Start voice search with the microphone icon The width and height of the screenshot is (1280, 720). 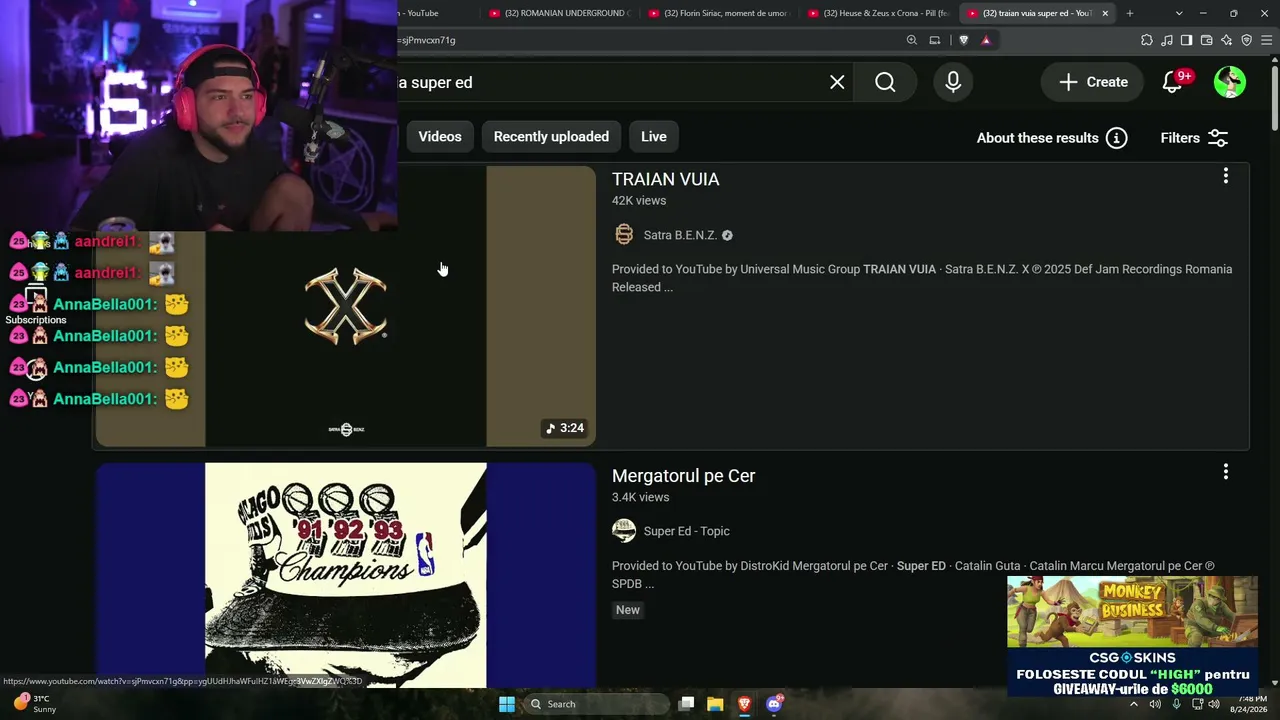(953, 82)
